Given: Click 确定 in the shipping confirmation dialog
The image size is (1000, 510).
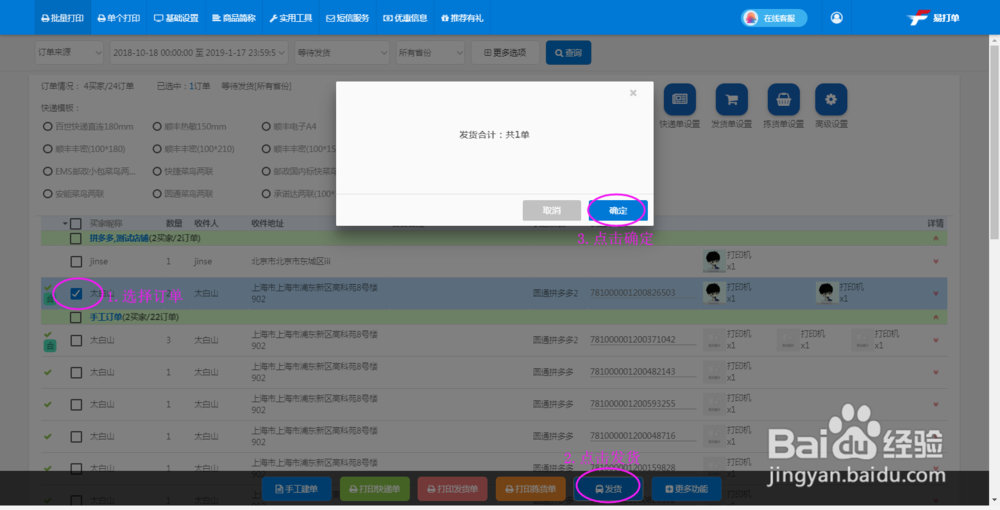Looking at the screenshot, I should pos(618,210).
